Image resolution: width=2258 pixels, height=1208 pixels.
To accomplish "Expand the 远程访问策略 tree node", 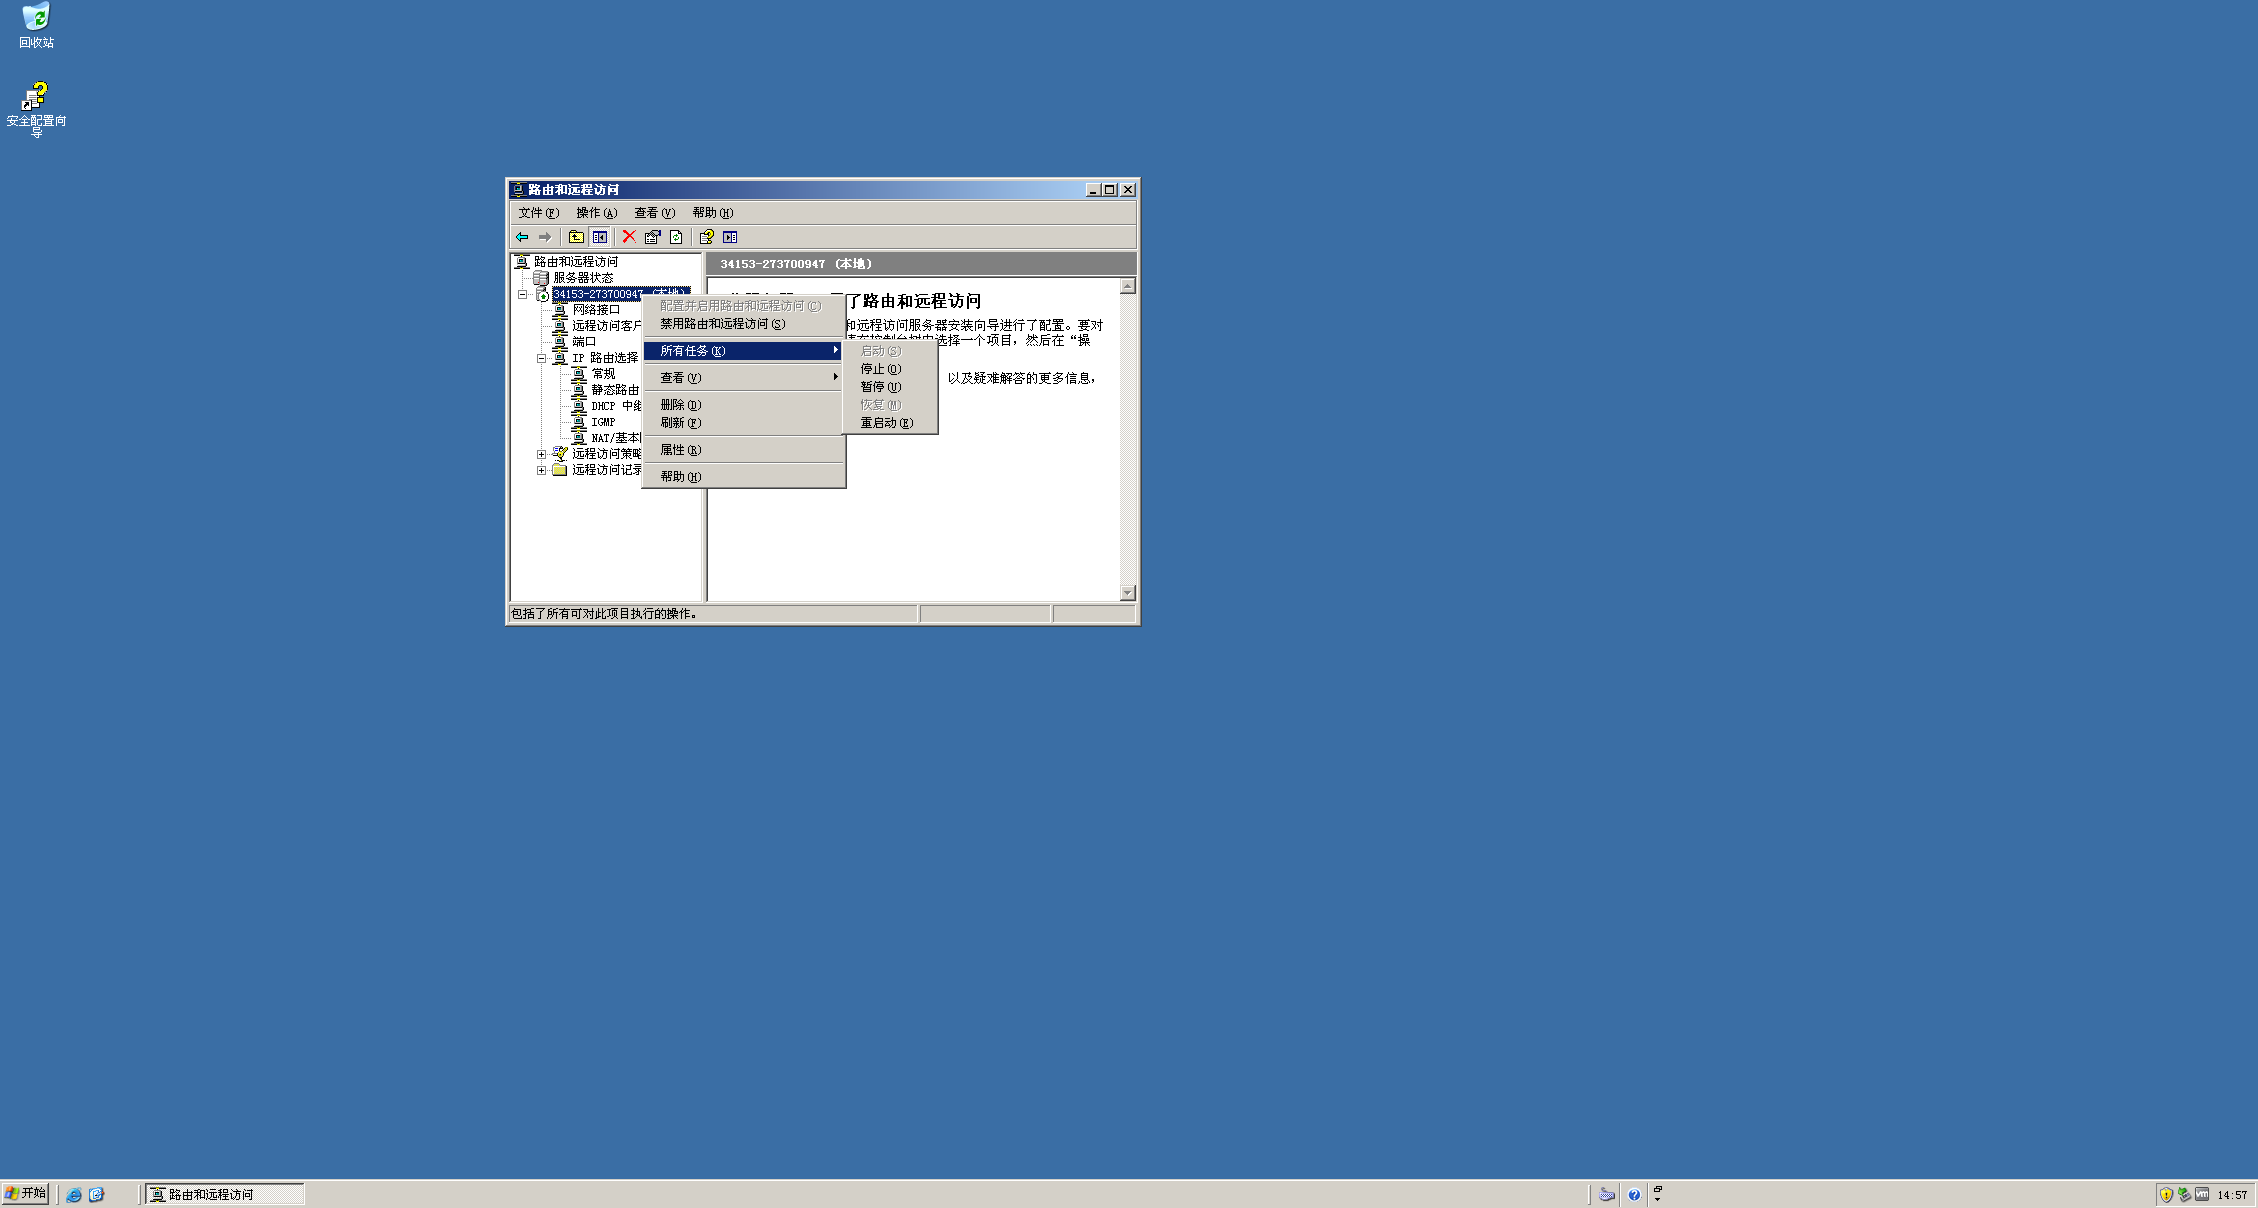I will [x=541, y=454].
